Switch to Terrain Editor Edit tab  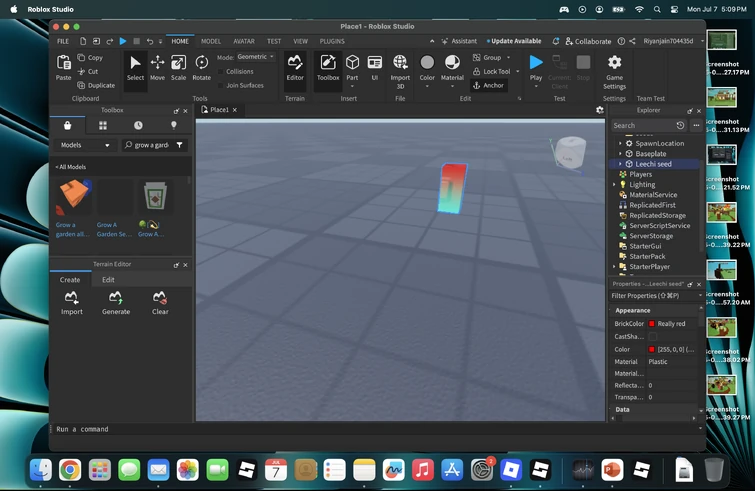pos(108,280)
